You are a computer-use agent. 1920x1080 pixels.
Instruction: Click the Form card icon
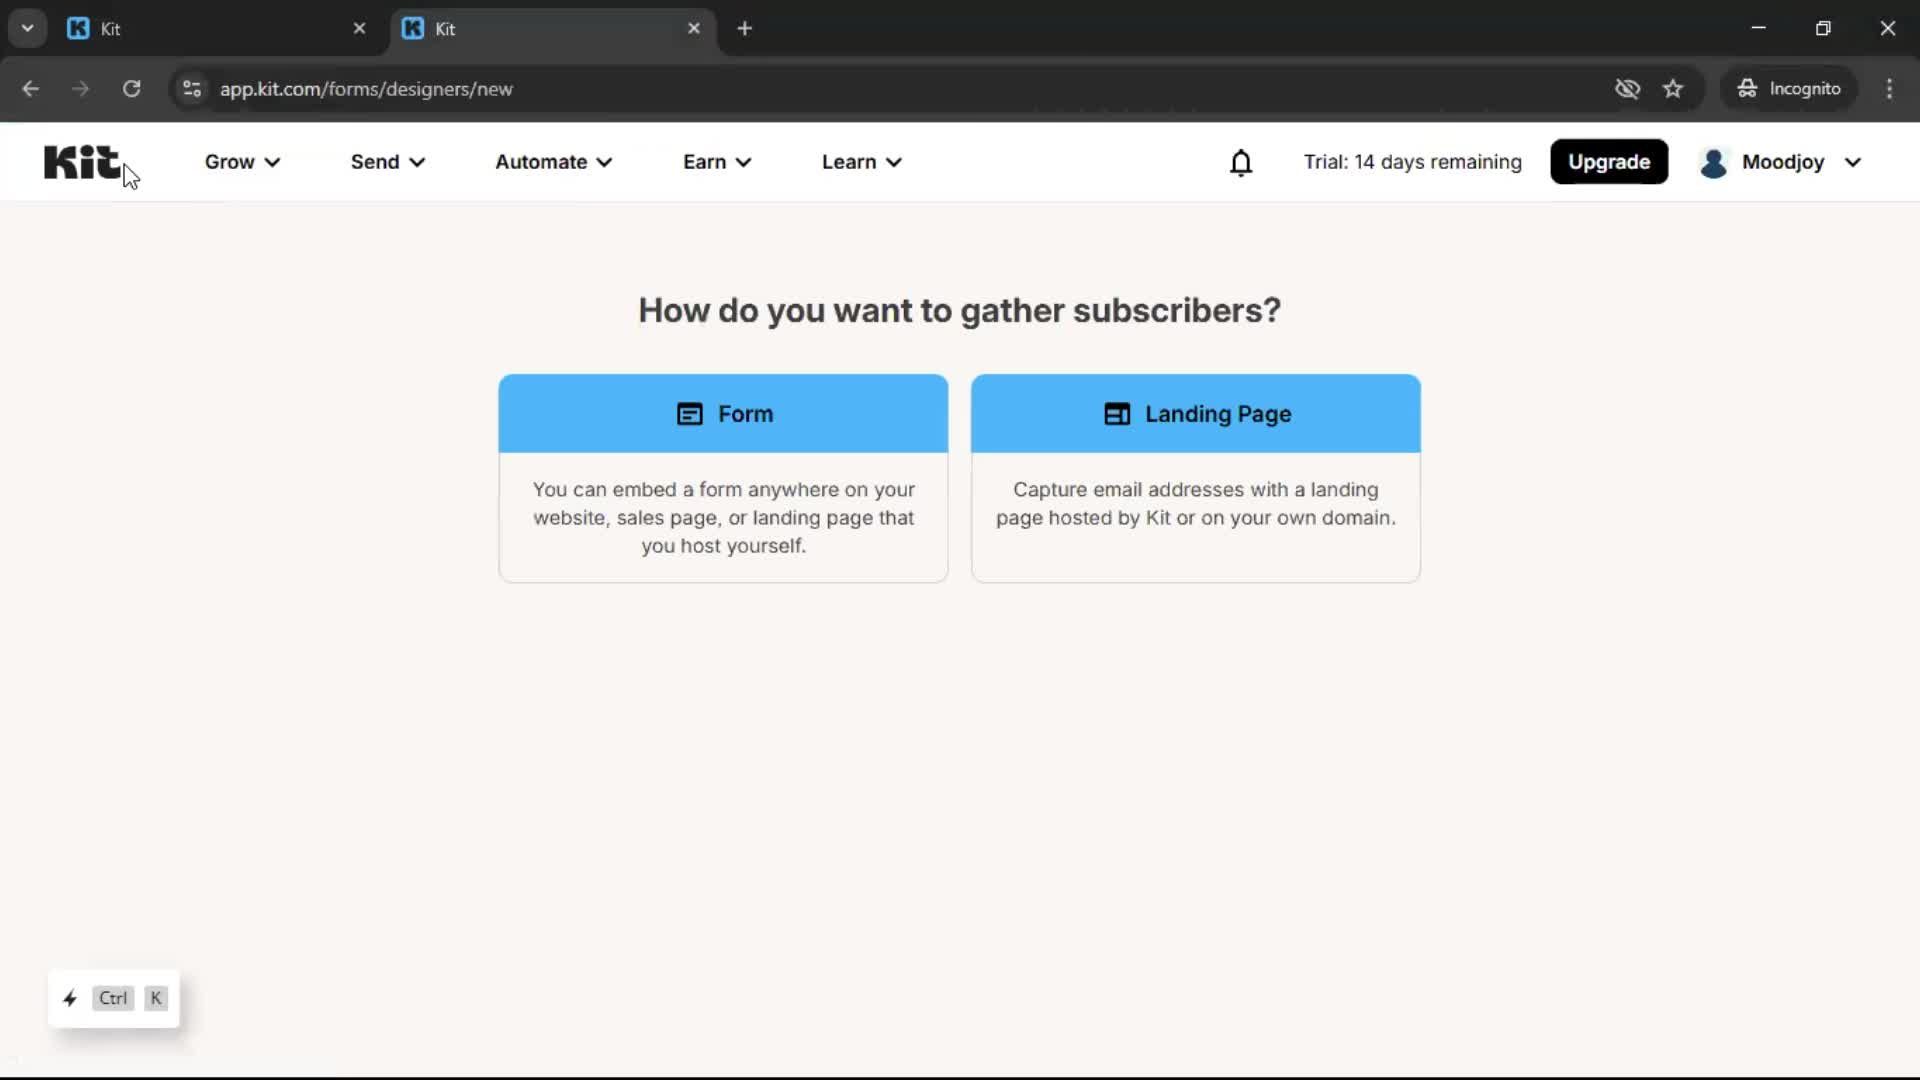pos(689,414)
